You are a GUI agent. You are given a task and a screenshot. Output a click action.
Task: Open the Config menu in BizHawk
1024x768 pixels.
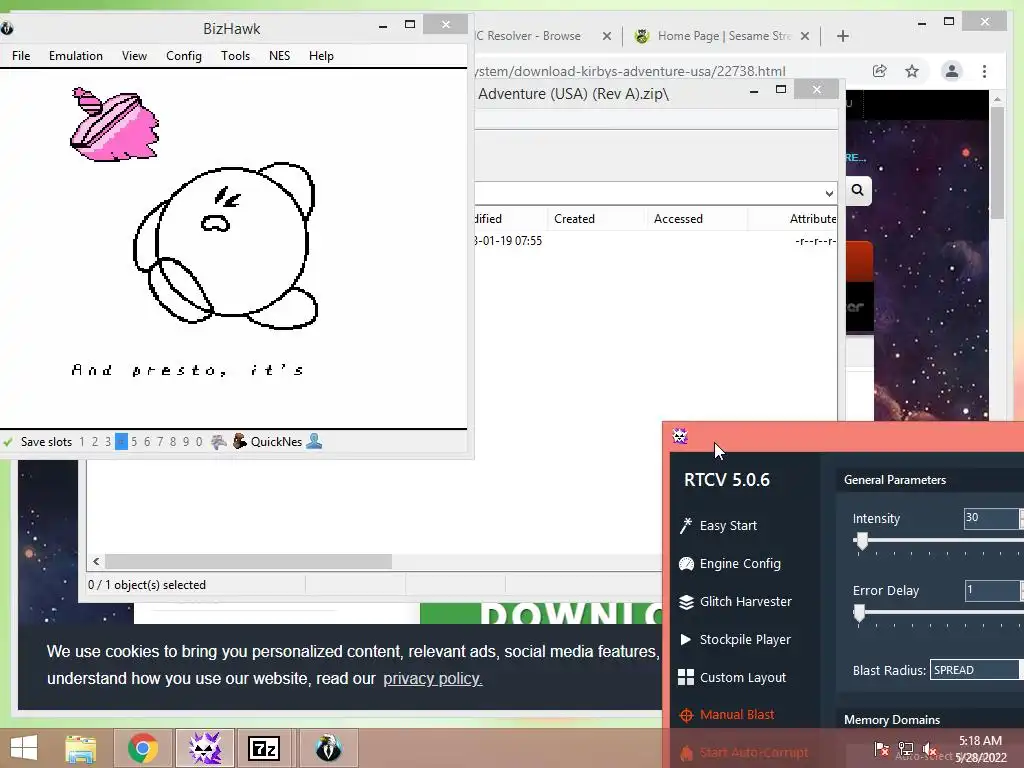[x=184, y=56]
